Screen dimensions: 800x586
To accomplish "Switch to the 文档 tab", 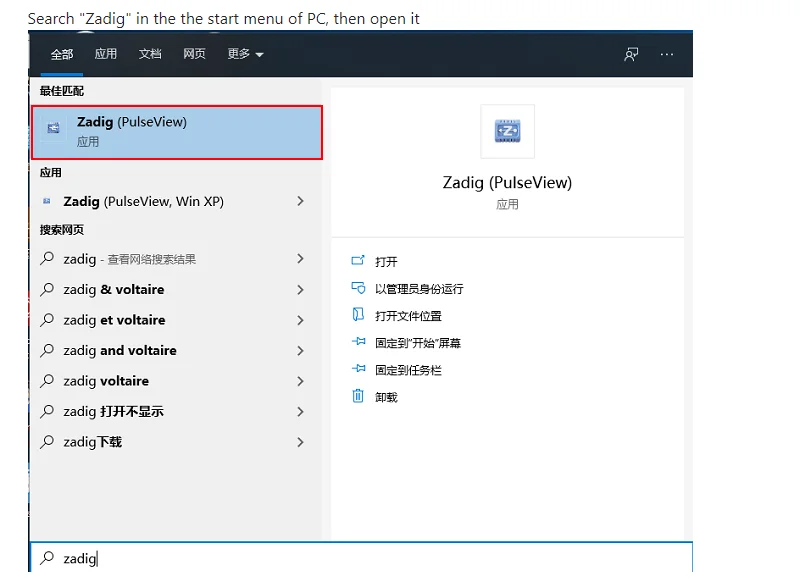I will tap(150, 54).
